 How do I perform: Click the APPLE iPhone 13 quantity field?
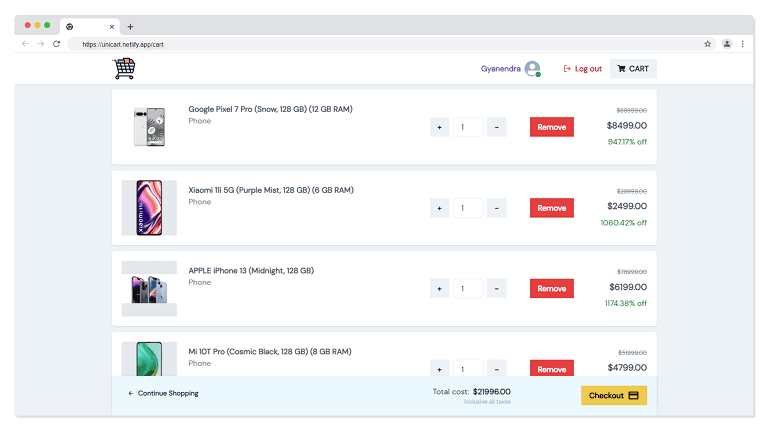click(x=467, y=288)
